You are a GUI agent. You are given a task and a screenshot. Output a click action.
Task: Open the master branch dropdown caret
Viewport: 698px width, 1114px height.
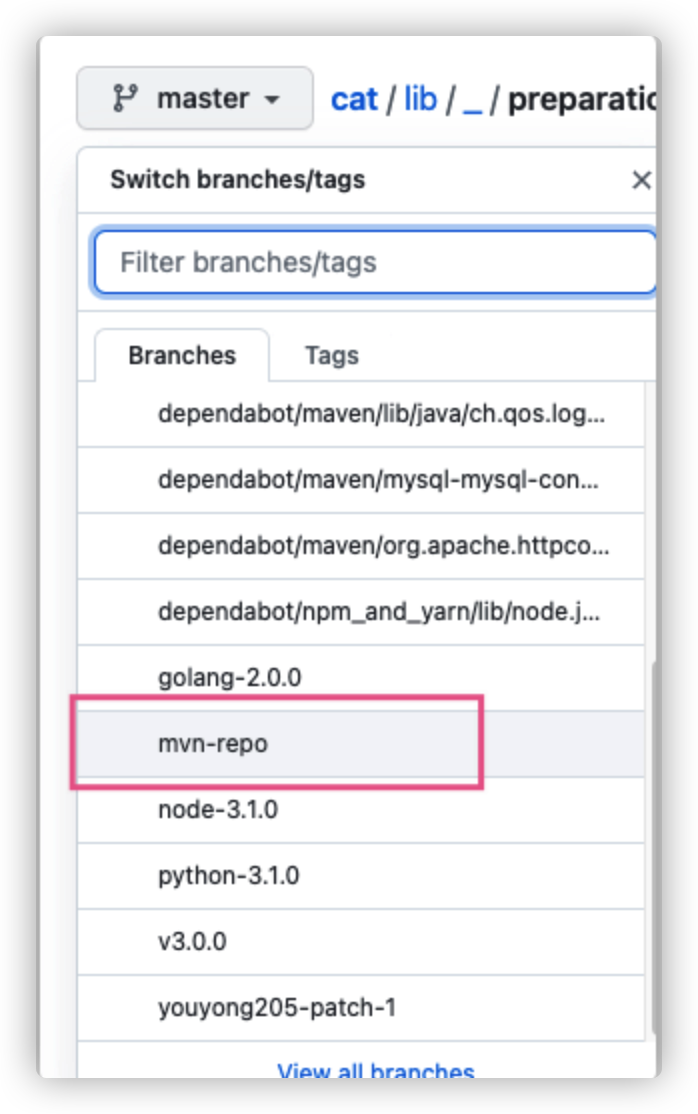point(271,100)
